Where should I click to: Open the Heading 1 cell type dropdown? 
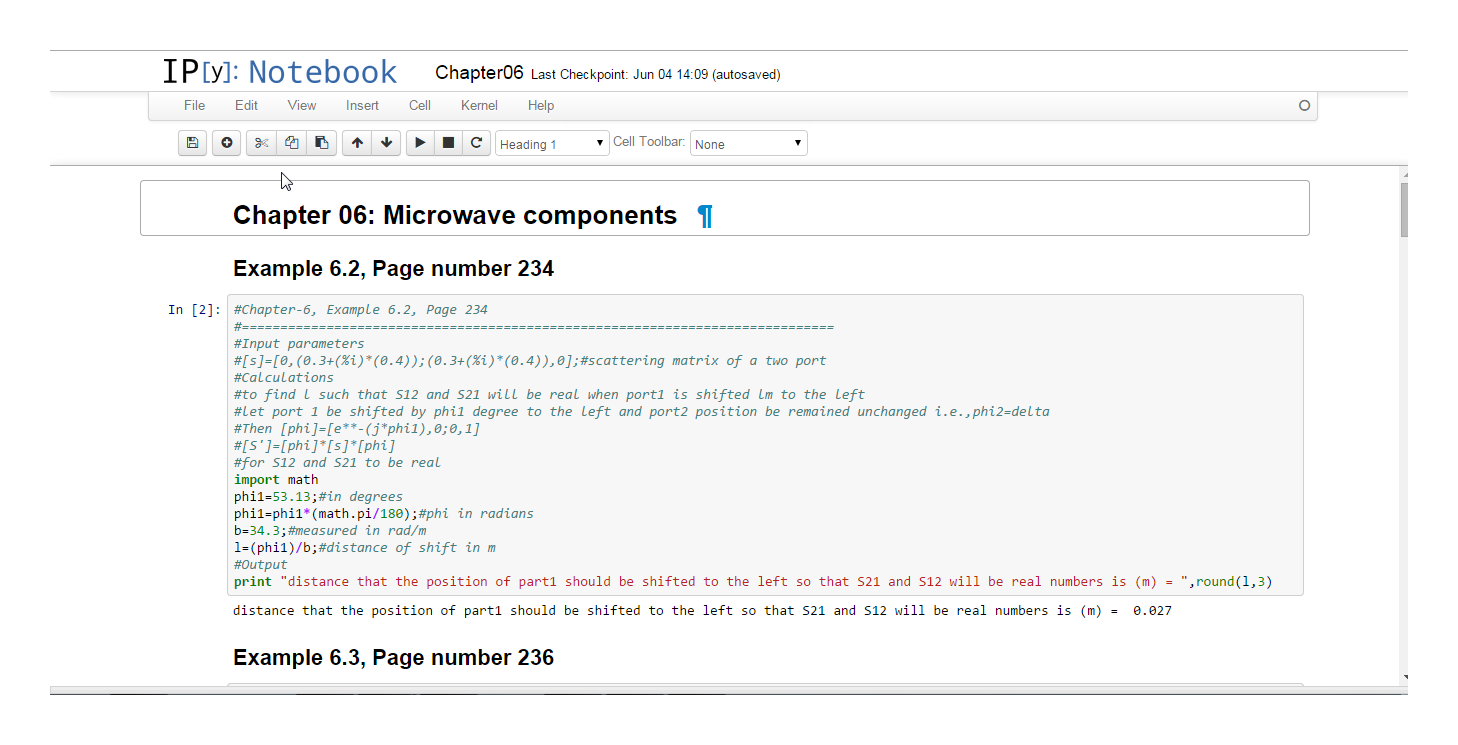(552, 144)
